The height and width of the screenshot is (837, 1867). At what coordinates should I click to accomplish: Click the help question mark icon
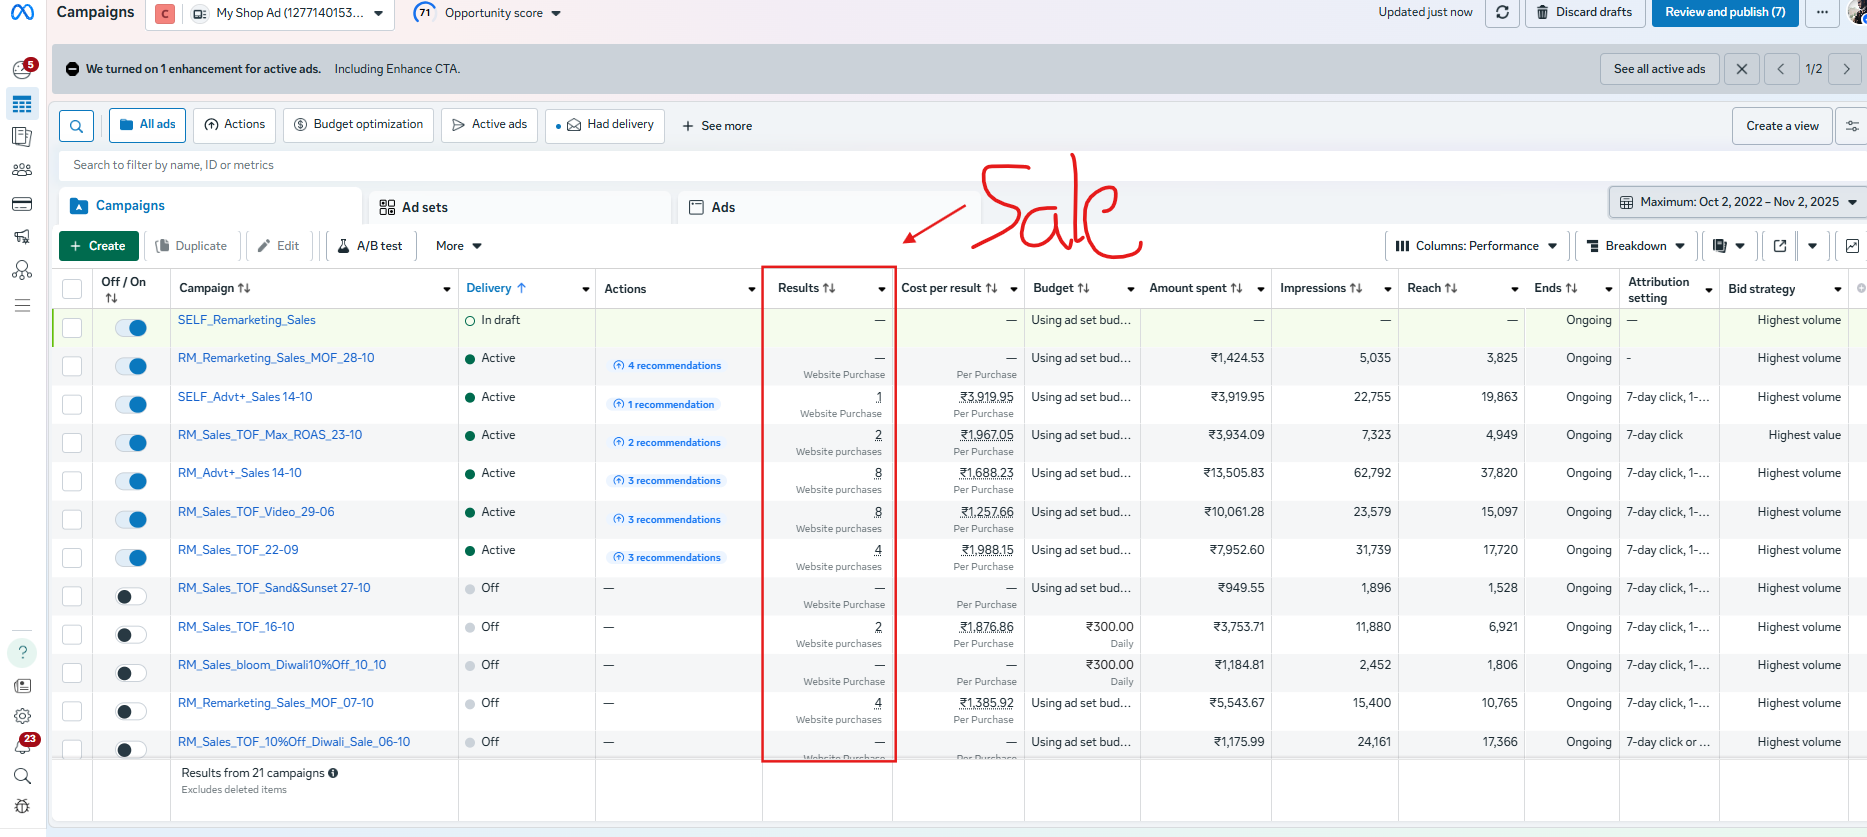coord(22,653)
